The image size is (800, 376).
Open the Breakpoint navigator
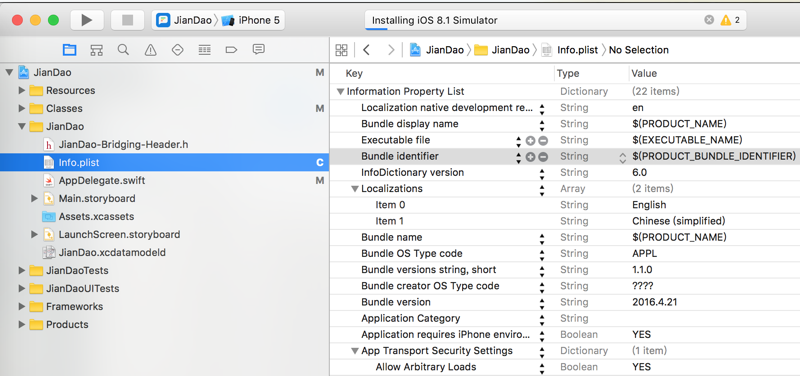coord(232,49)
